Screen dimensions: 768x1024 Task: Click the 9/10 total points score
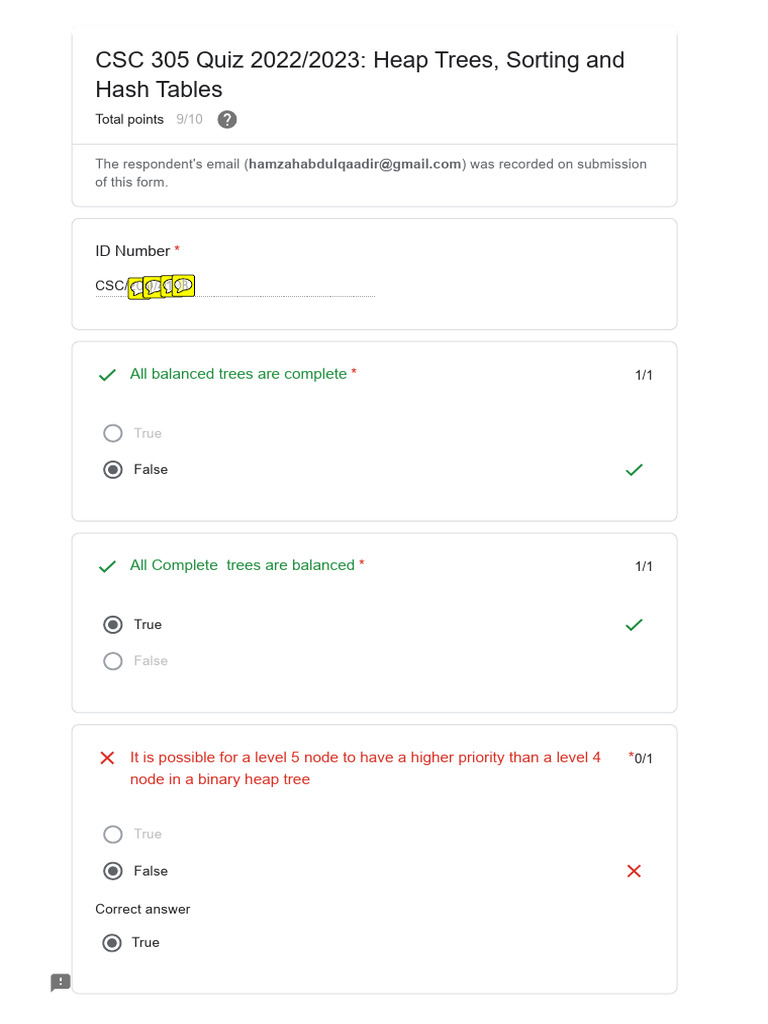click(189, 120)
